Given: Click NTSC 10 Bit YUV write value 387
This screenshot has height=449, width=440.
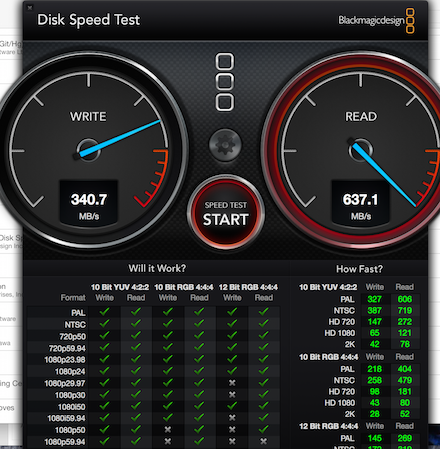Looking at the screenshot, I should coord(374,311).
